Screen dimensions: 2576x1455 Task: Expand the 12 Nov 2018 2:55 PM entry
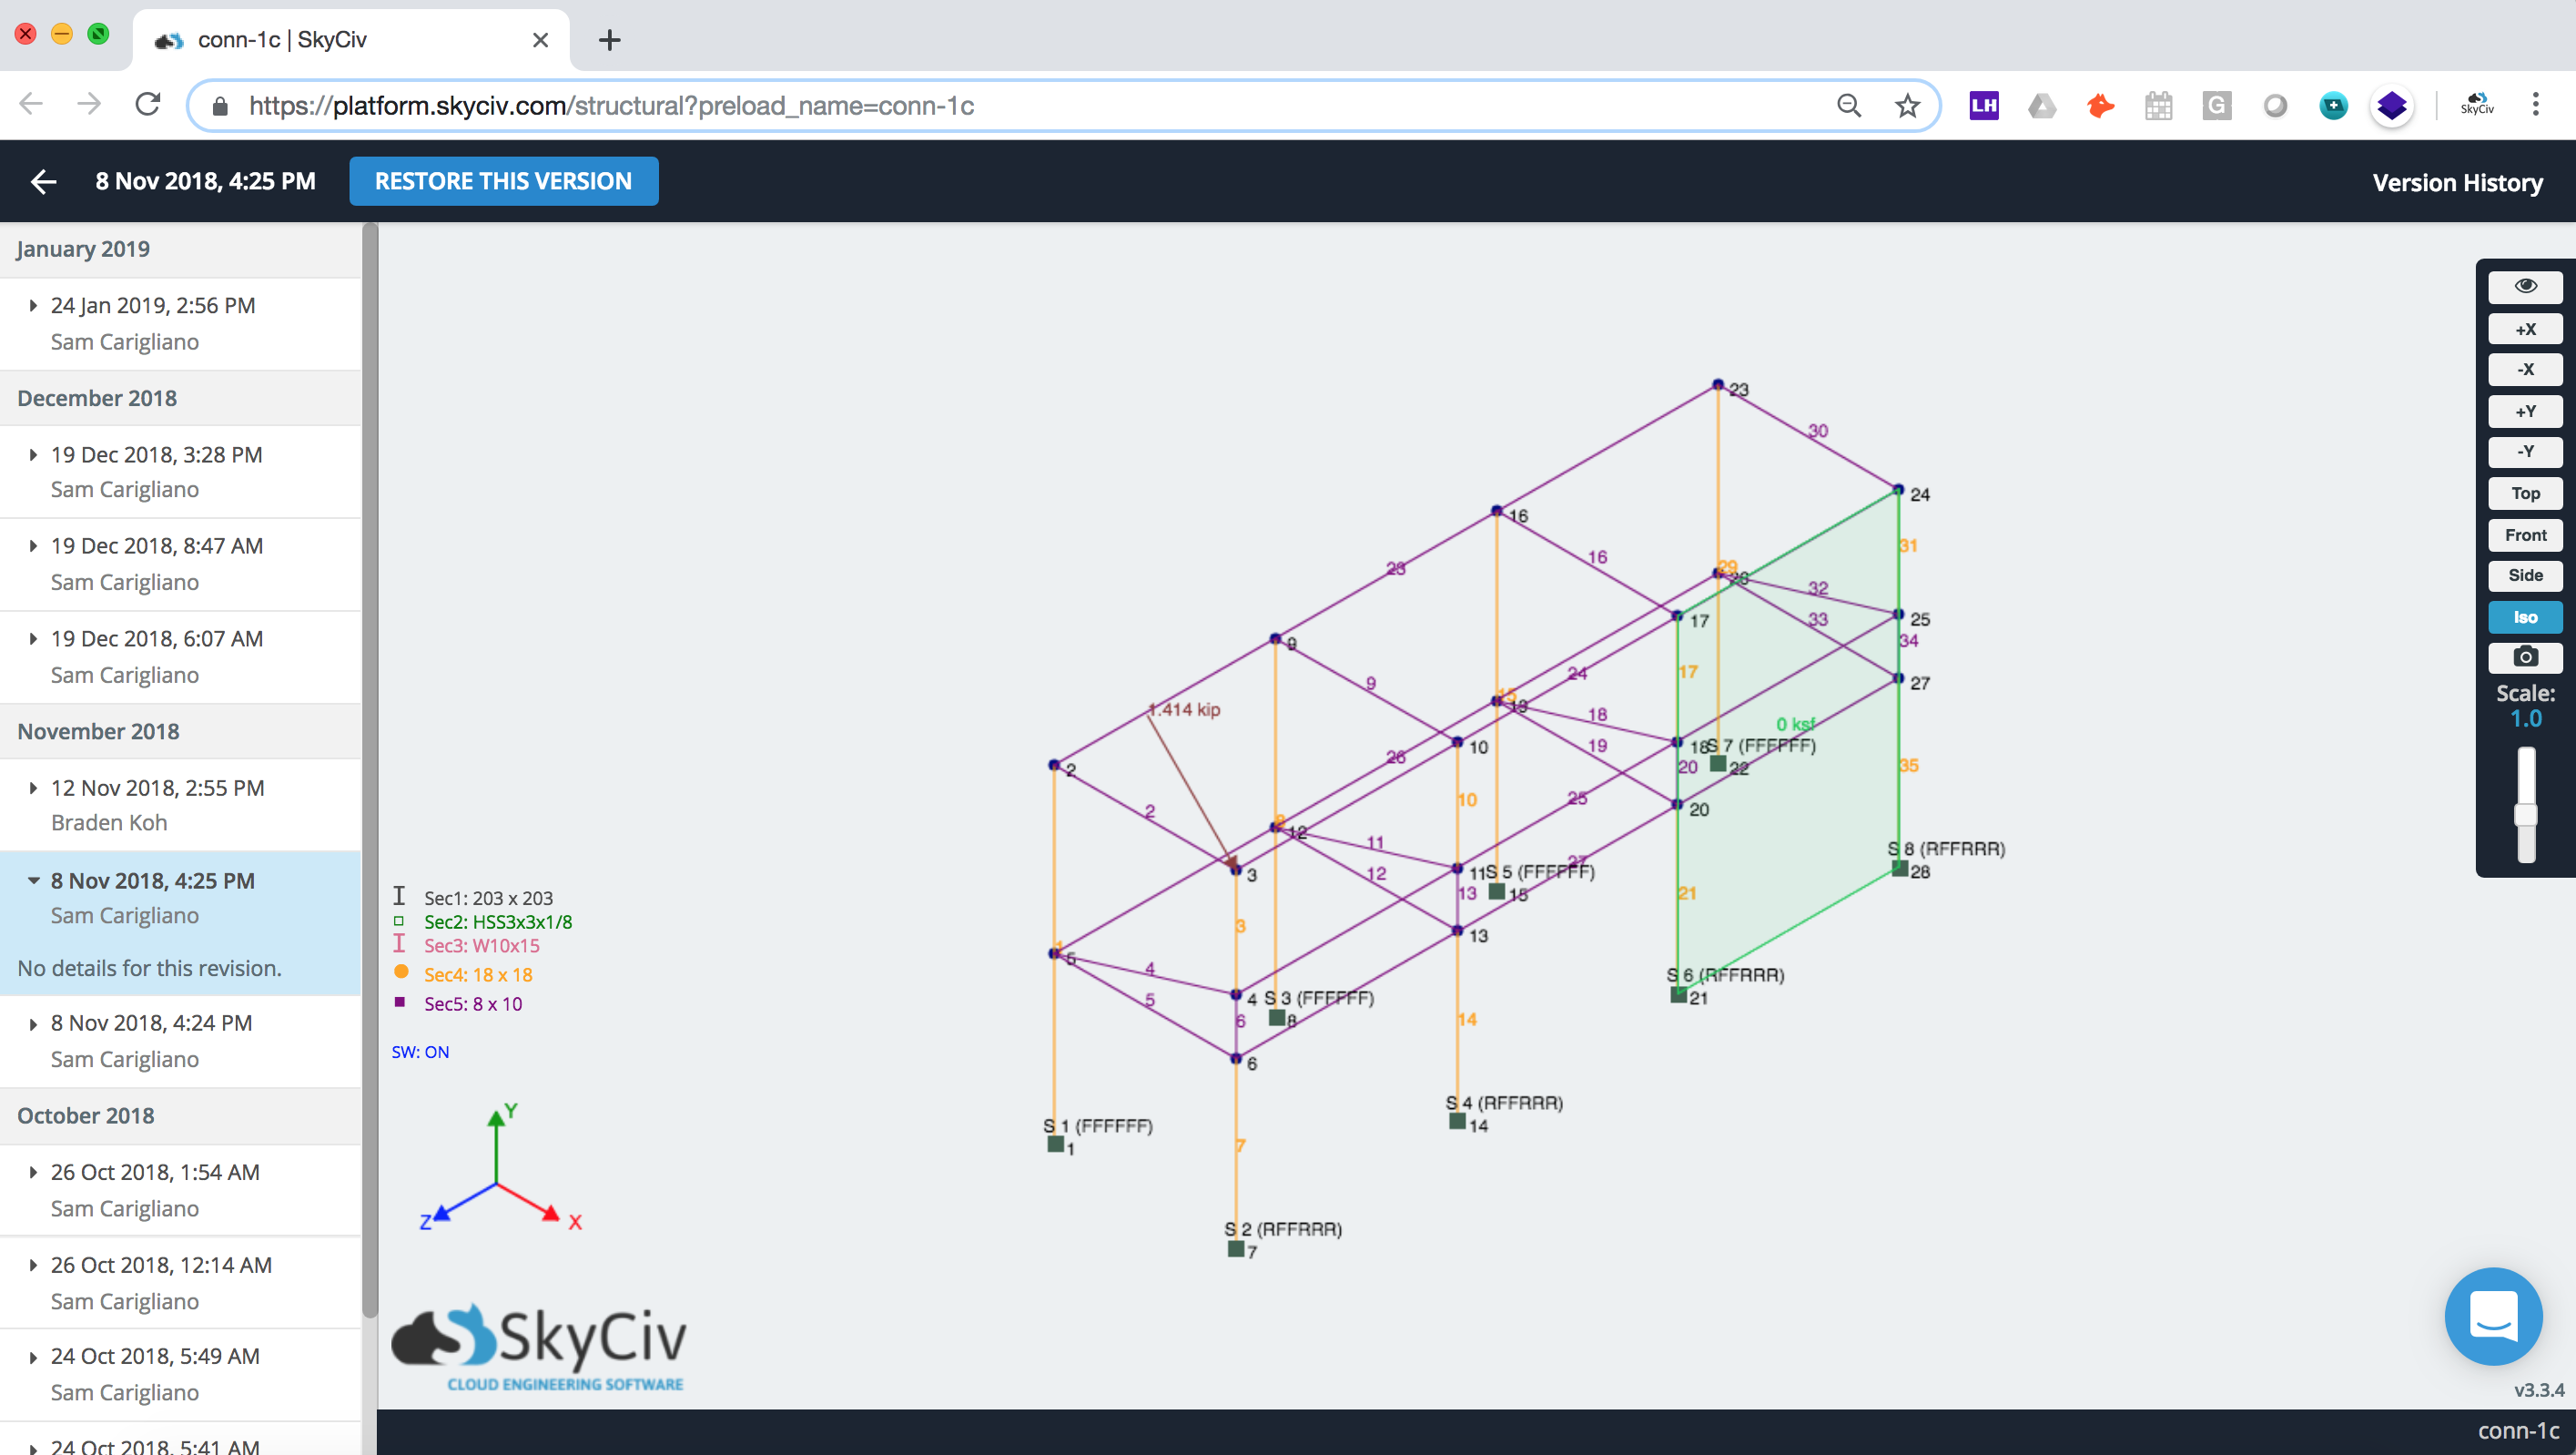(x=35, y=788)
